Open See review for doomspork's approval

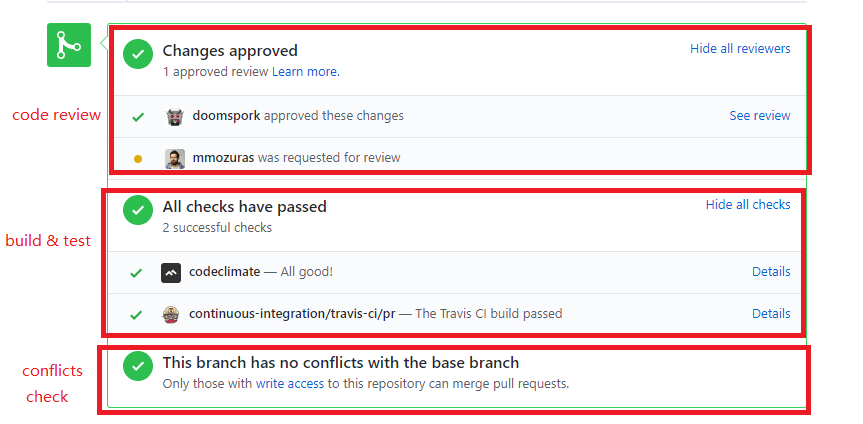(x=760, y=116)
